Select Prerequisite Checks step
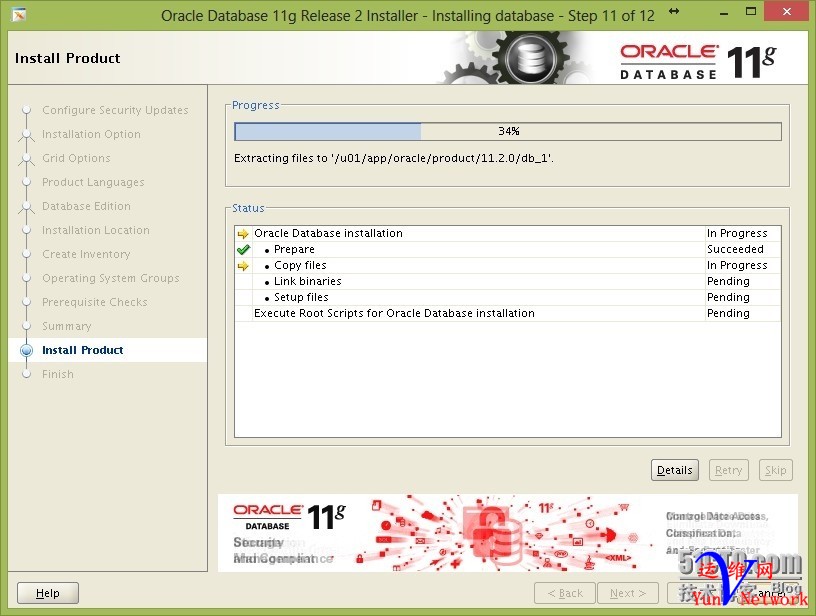Screen dimensions: 816x616 [x=95, y=302]
